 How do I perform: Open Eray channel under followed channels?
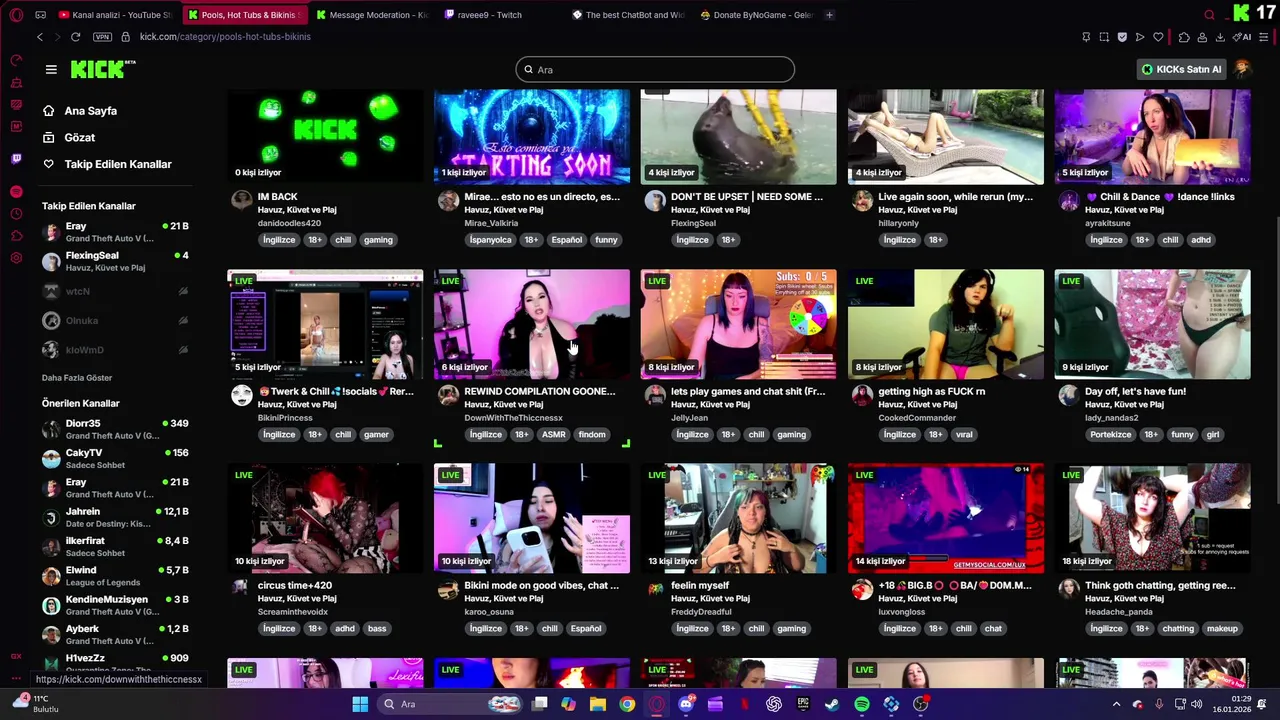[x=116, y=232]
